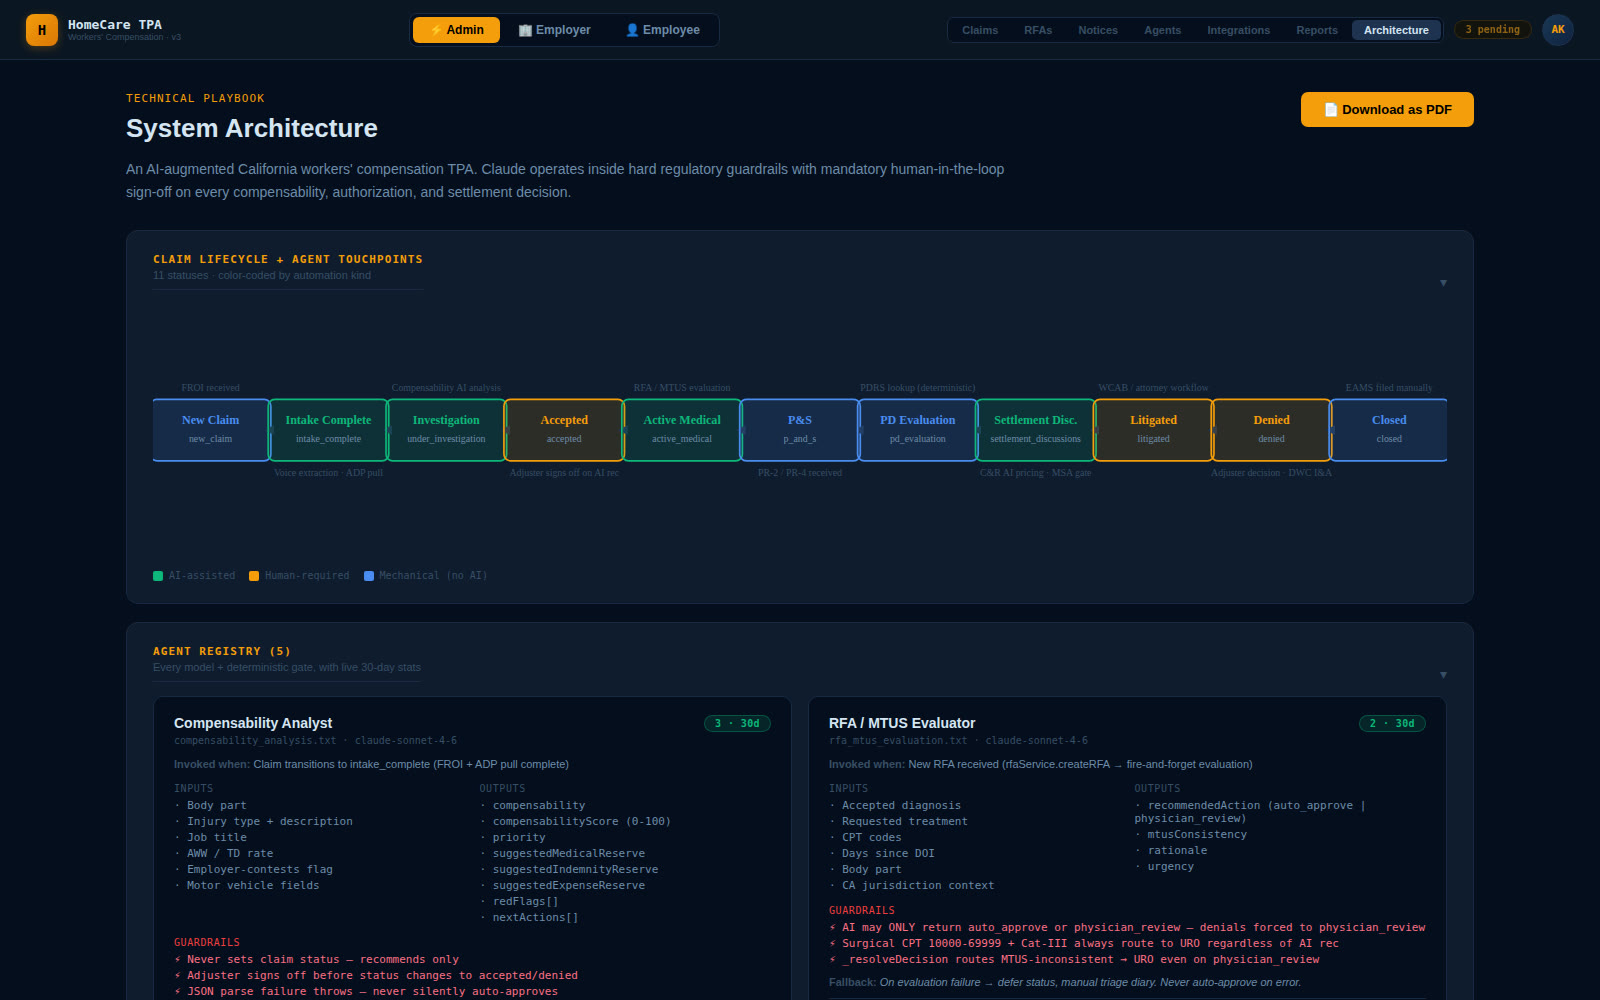The width and height of the screenshot is (1600, 1000).
Task: Click the blue Mechanical legend swatch
Action: (x=369, y=576)
